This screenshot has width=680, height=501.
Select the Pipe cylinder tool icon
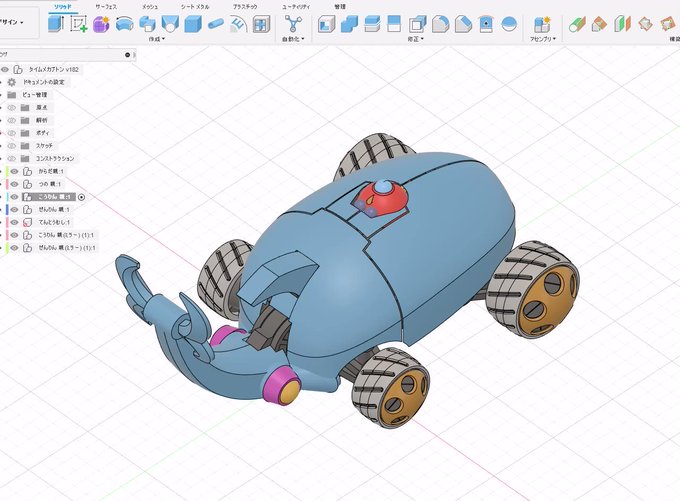point(216,23)
